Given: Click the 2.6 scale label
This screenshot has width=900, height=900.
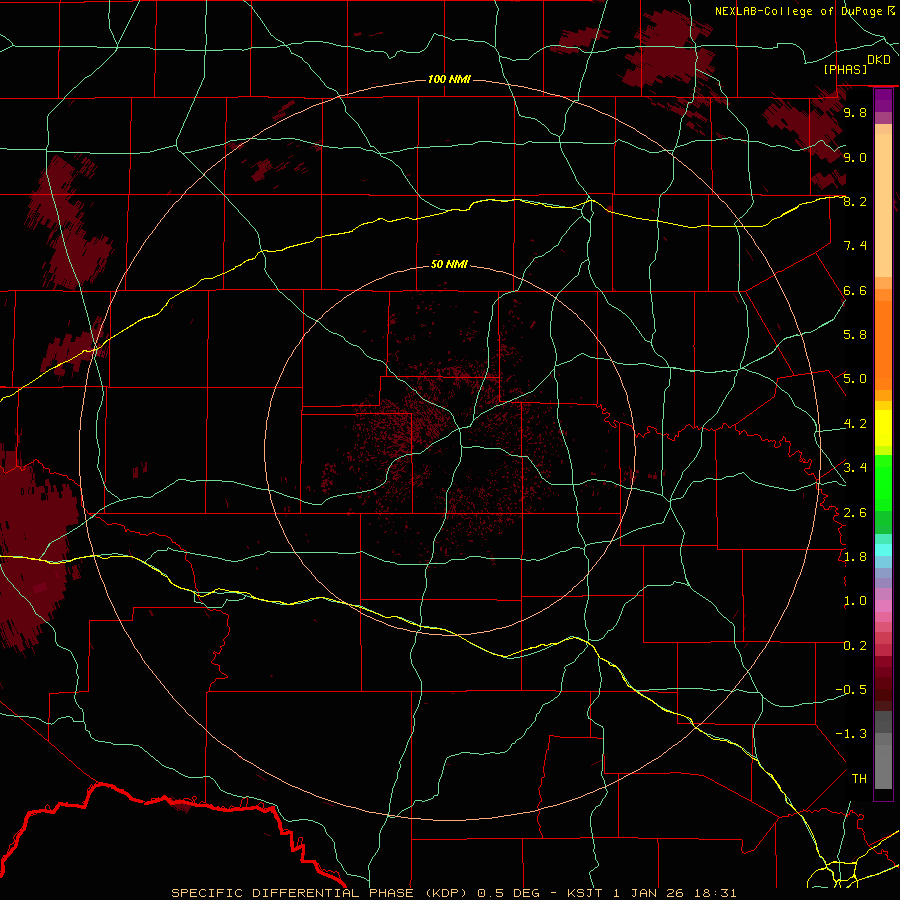Looking at the screenshot, I should [x=855, y=512].
